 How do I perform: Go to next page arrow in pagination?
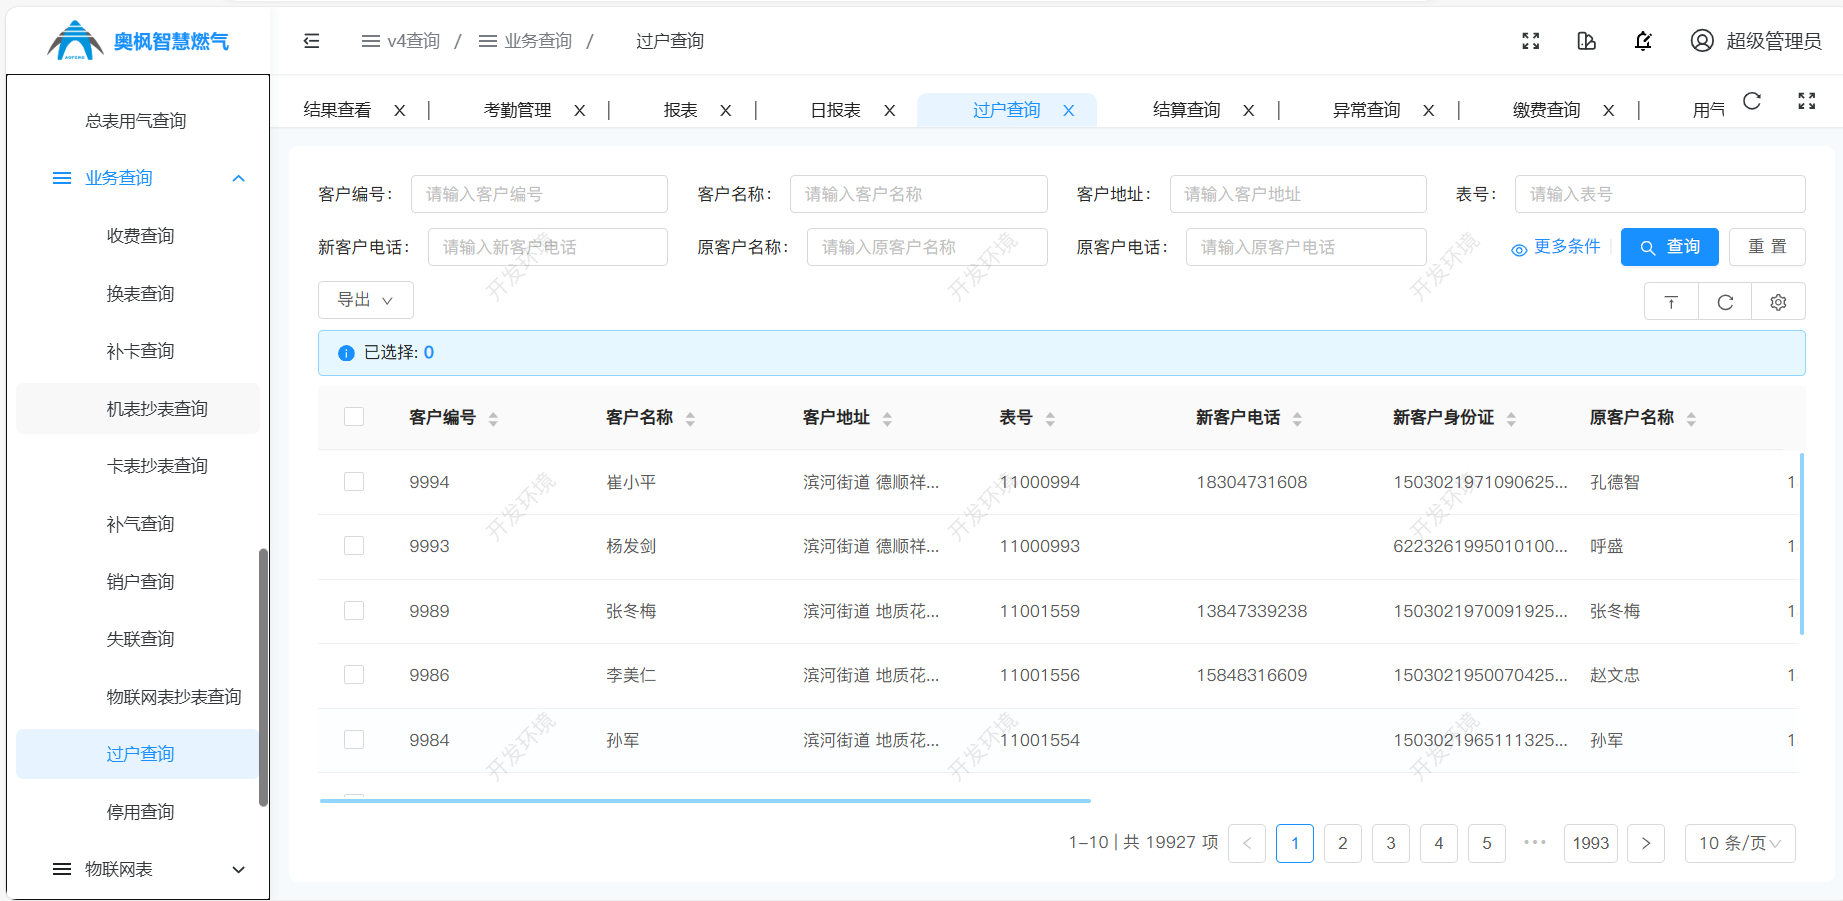pyautogui.click(x=1646, y=843)
